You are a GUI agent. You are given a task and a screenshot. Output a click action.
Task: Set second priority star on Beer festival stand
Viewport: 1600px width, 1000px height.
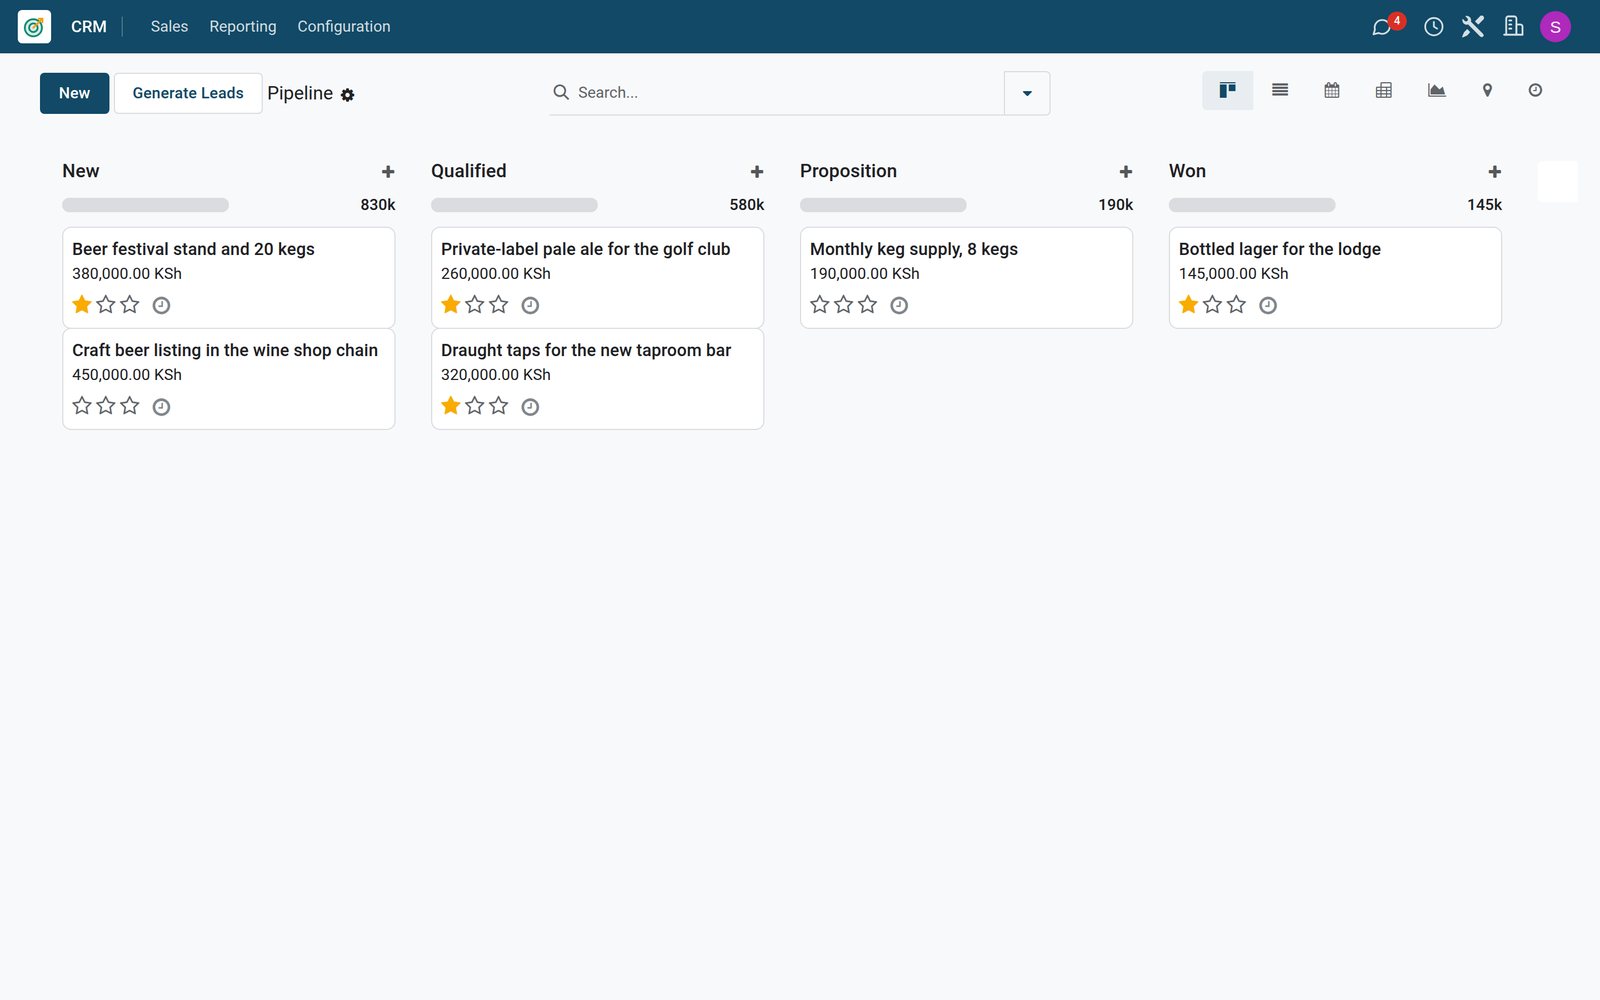tap(106, 304)
